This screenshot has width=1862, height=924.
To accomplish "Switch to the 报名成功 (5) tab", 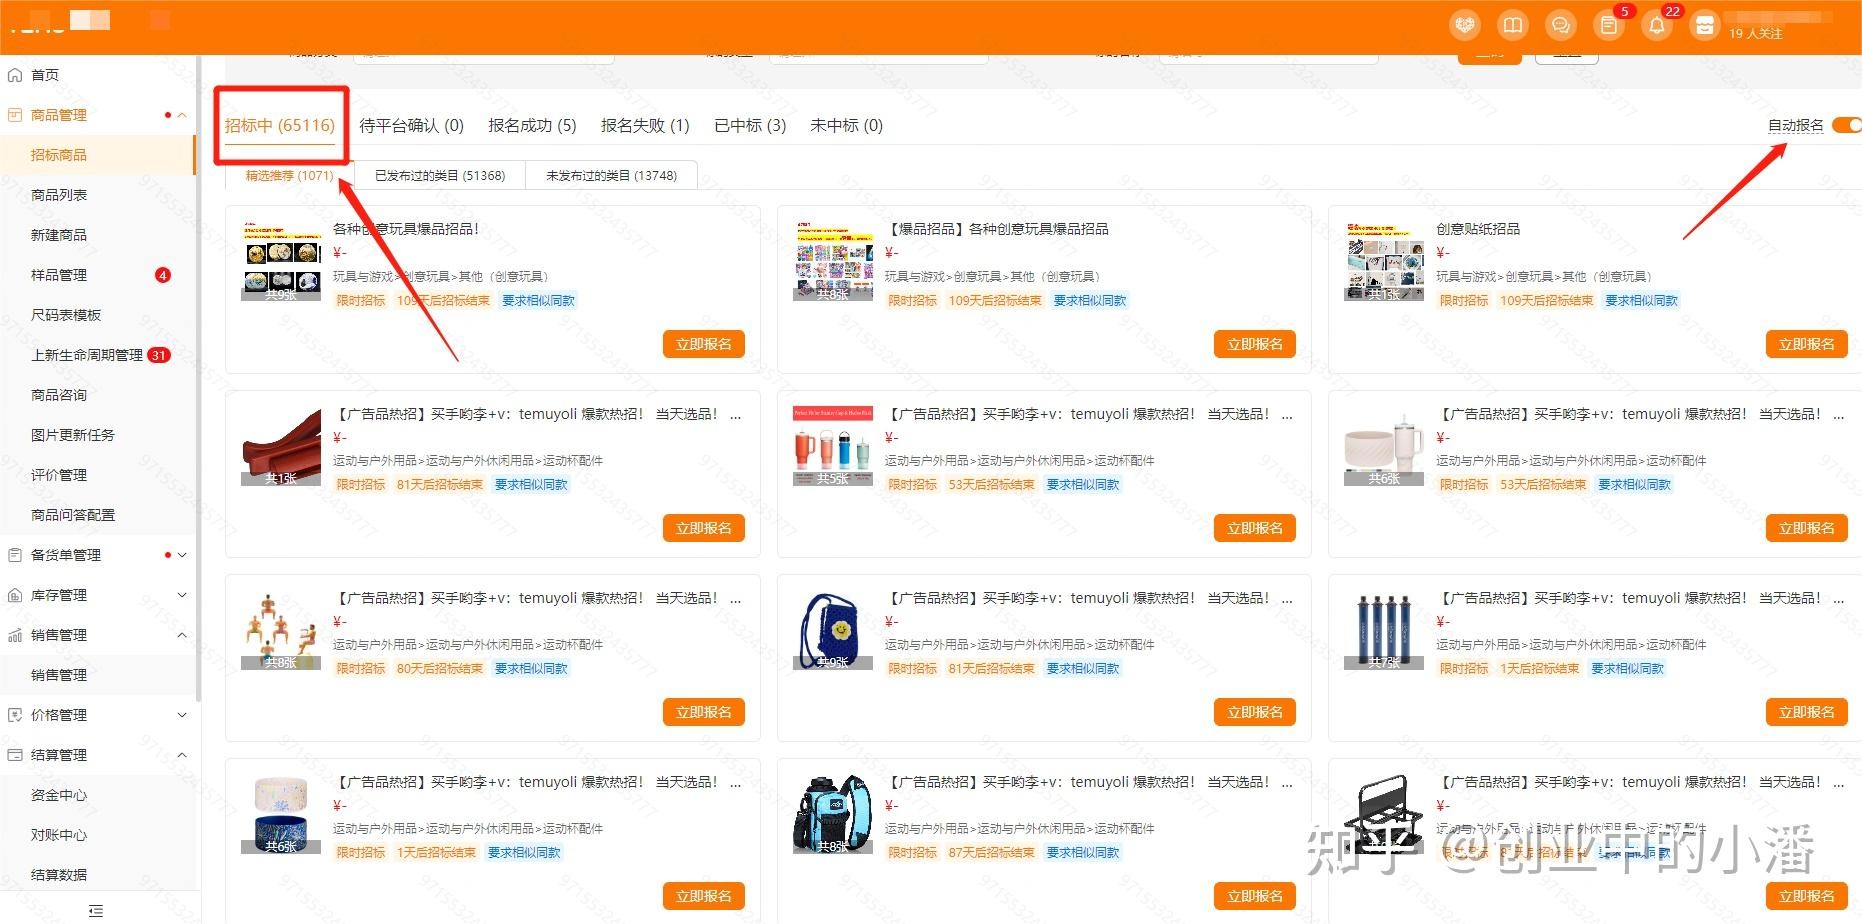I will point(532,125).
